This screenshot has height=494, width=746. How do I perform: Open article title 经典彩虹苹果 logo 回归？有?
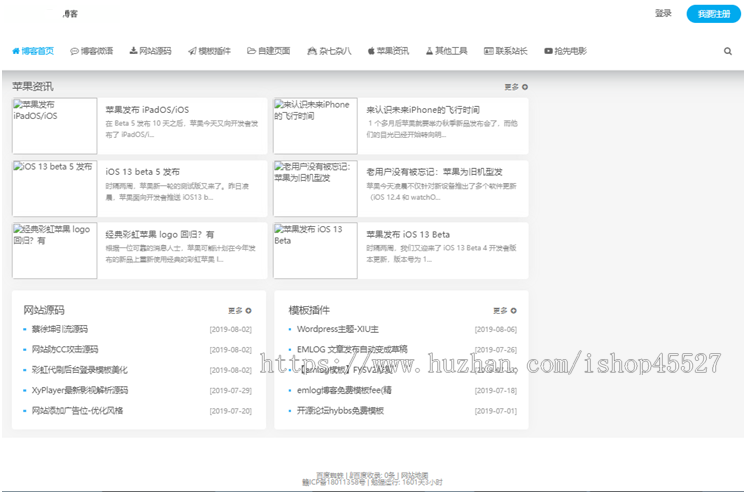159,235
